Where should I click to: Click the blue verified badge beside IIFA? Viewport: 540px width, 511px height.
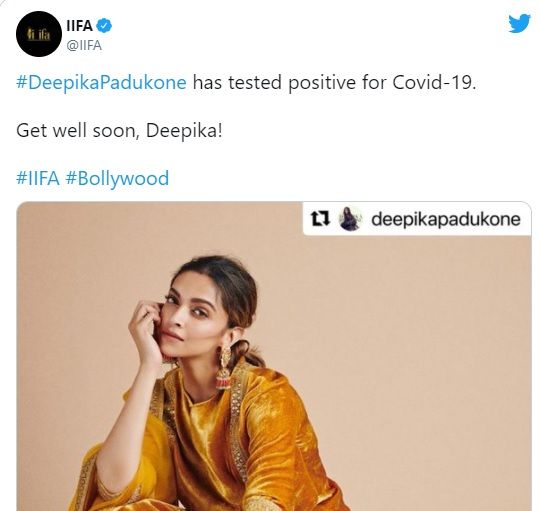[x=104, y=26]
